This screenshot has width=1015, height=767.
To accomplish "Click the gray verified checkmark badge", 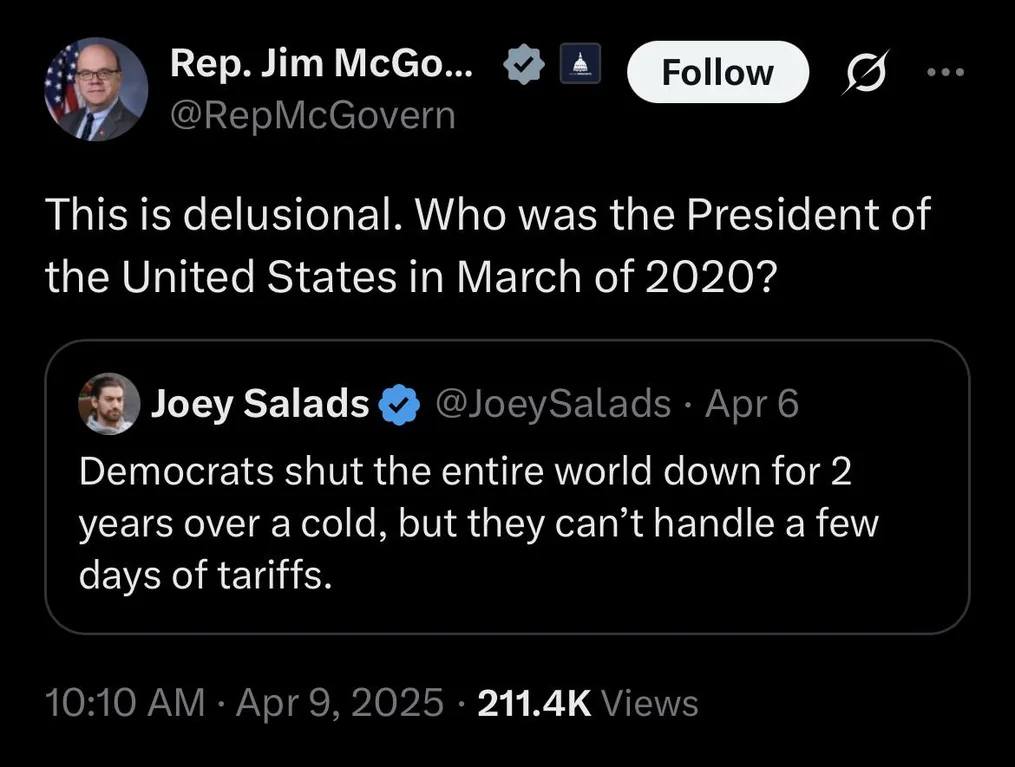I will click(524, 64).
